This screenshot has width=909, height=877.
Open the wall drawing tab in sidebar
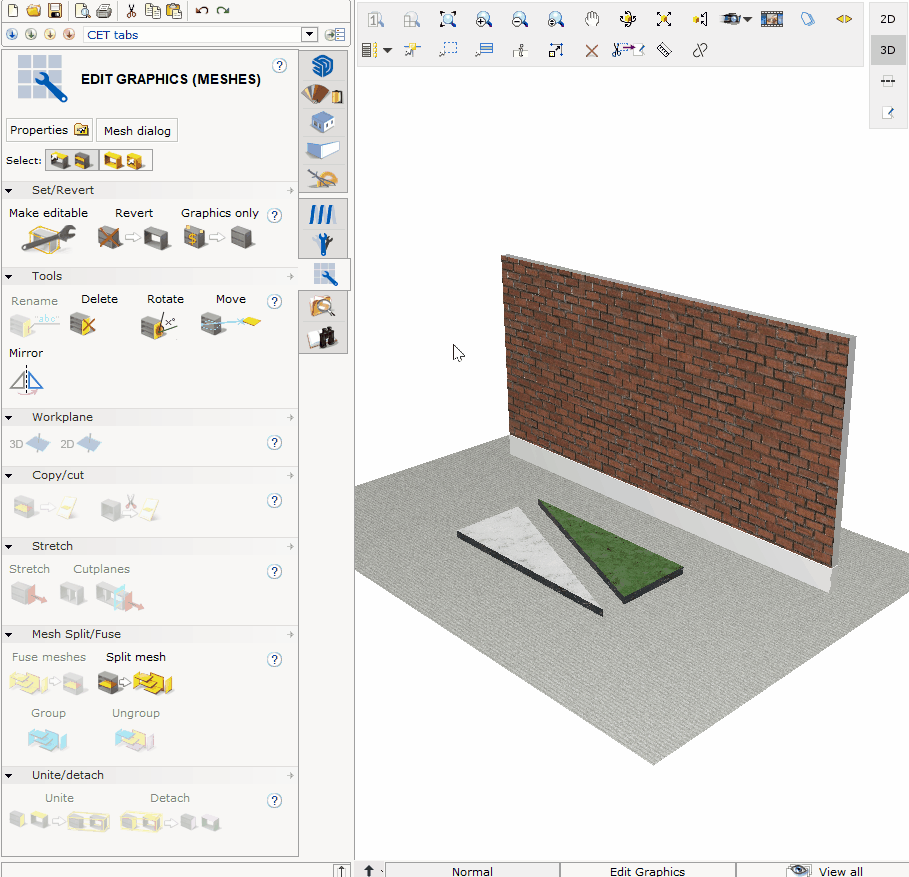pos(323,150)
